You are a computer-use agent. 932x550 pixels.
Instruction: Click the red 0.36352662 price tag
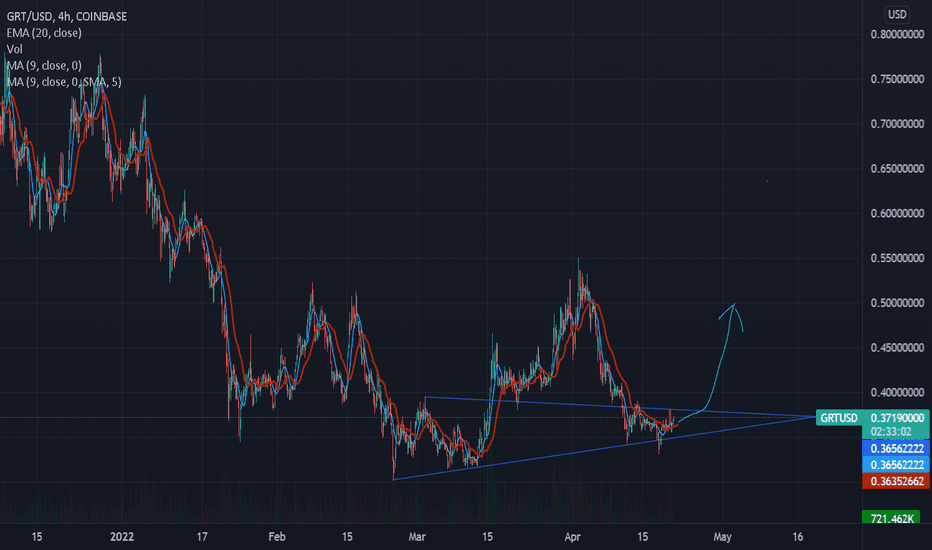click(x=896, y=481)
